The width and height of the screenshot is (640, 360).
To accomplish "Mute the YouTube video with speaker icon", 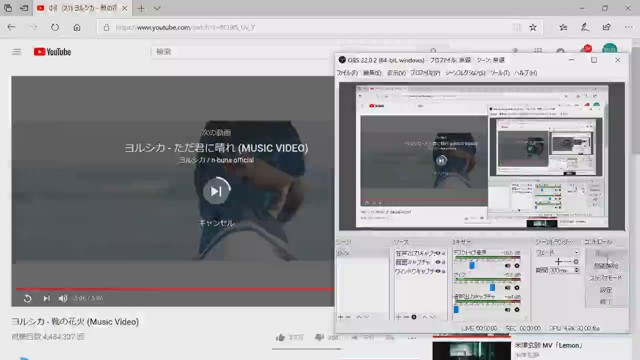I will 63,298.
